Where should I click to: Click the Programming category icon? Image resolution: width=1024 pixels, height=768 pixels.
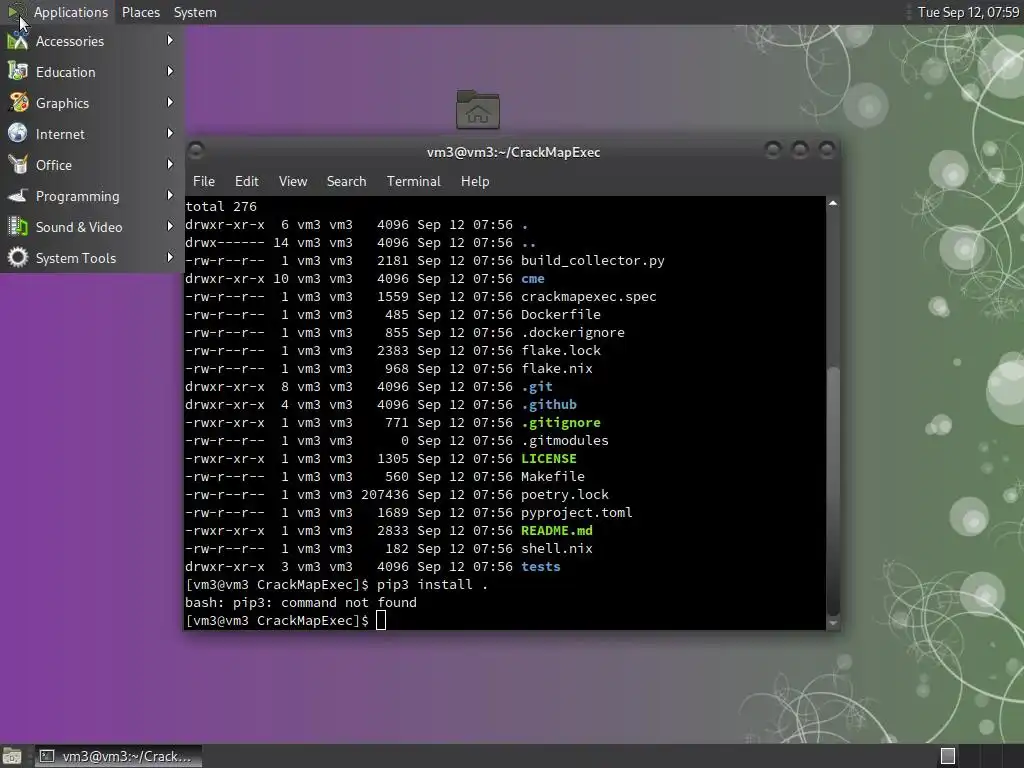point(18,196)
